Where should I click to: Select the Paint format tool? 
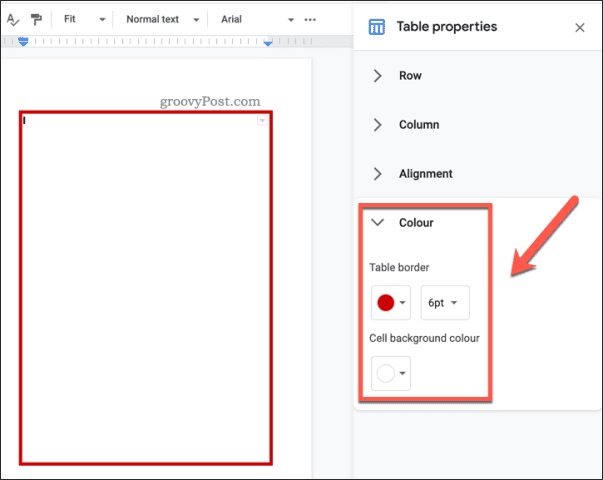(x=36, y=20)
